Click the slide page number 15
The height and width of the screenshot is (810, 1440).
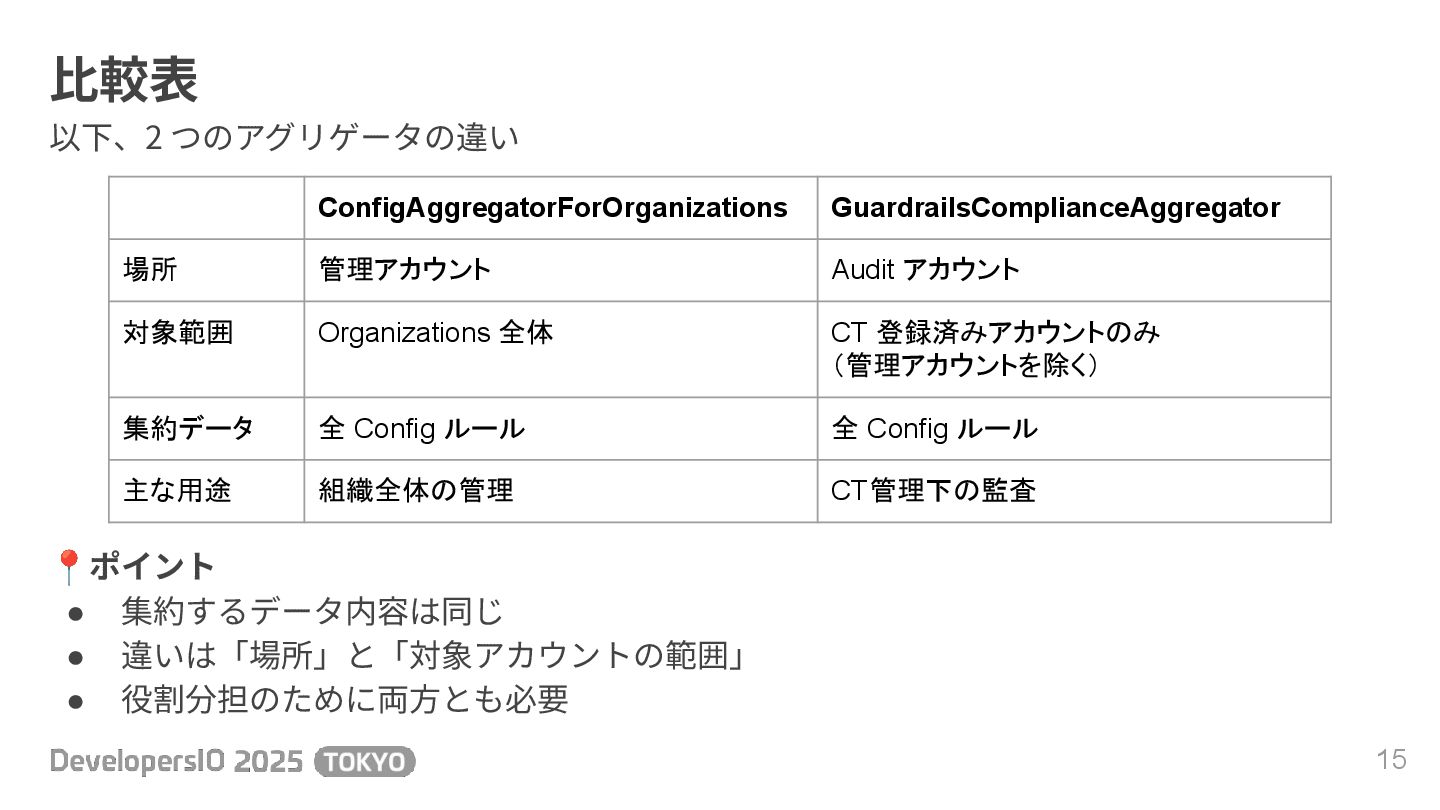click(x=1391, y=760)
